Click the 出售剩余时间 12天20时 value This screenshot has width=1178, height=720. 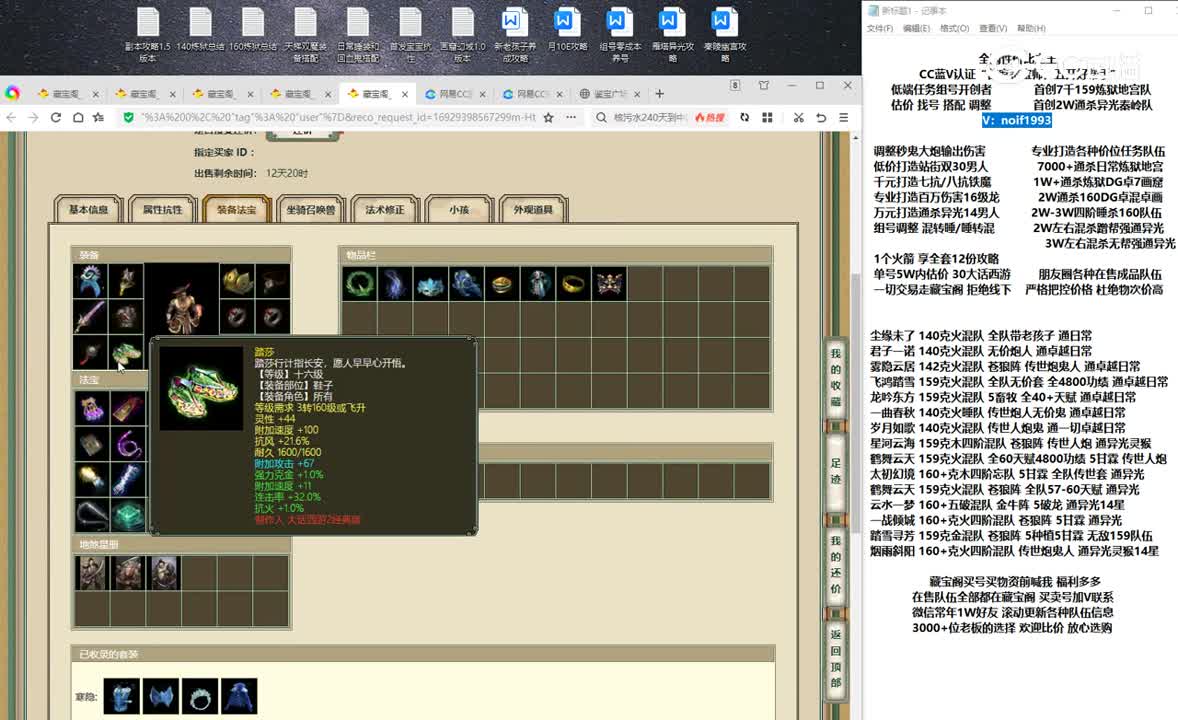pyautogui.click(x=287, y=173)
